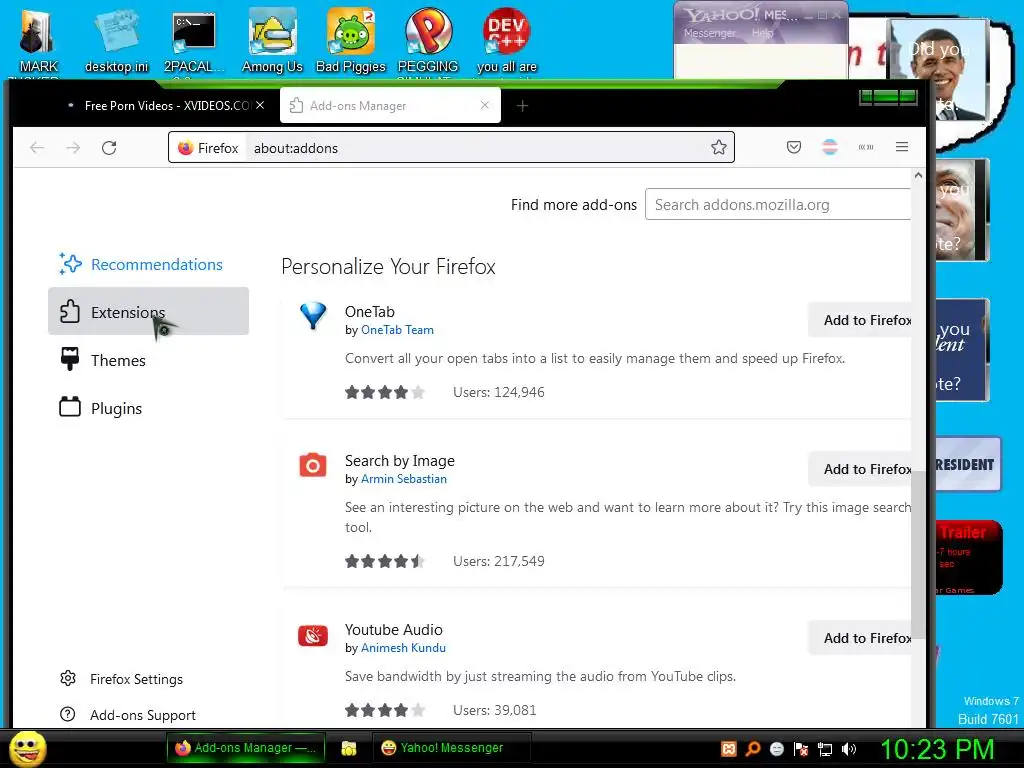Add Youtube Audio to Firefox
This screenshot has width=1024, height=768.
tap(860, 638)
